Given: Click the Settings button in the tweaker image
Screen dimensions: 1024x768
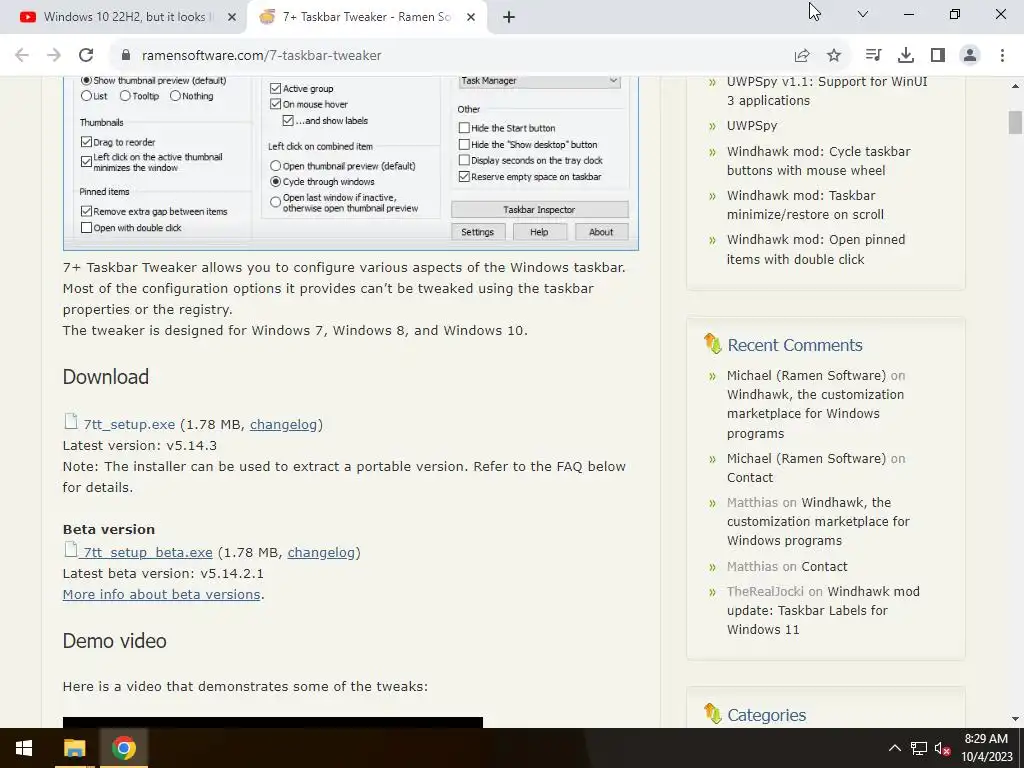Looking at the screenshot, I should coord(477,232).
